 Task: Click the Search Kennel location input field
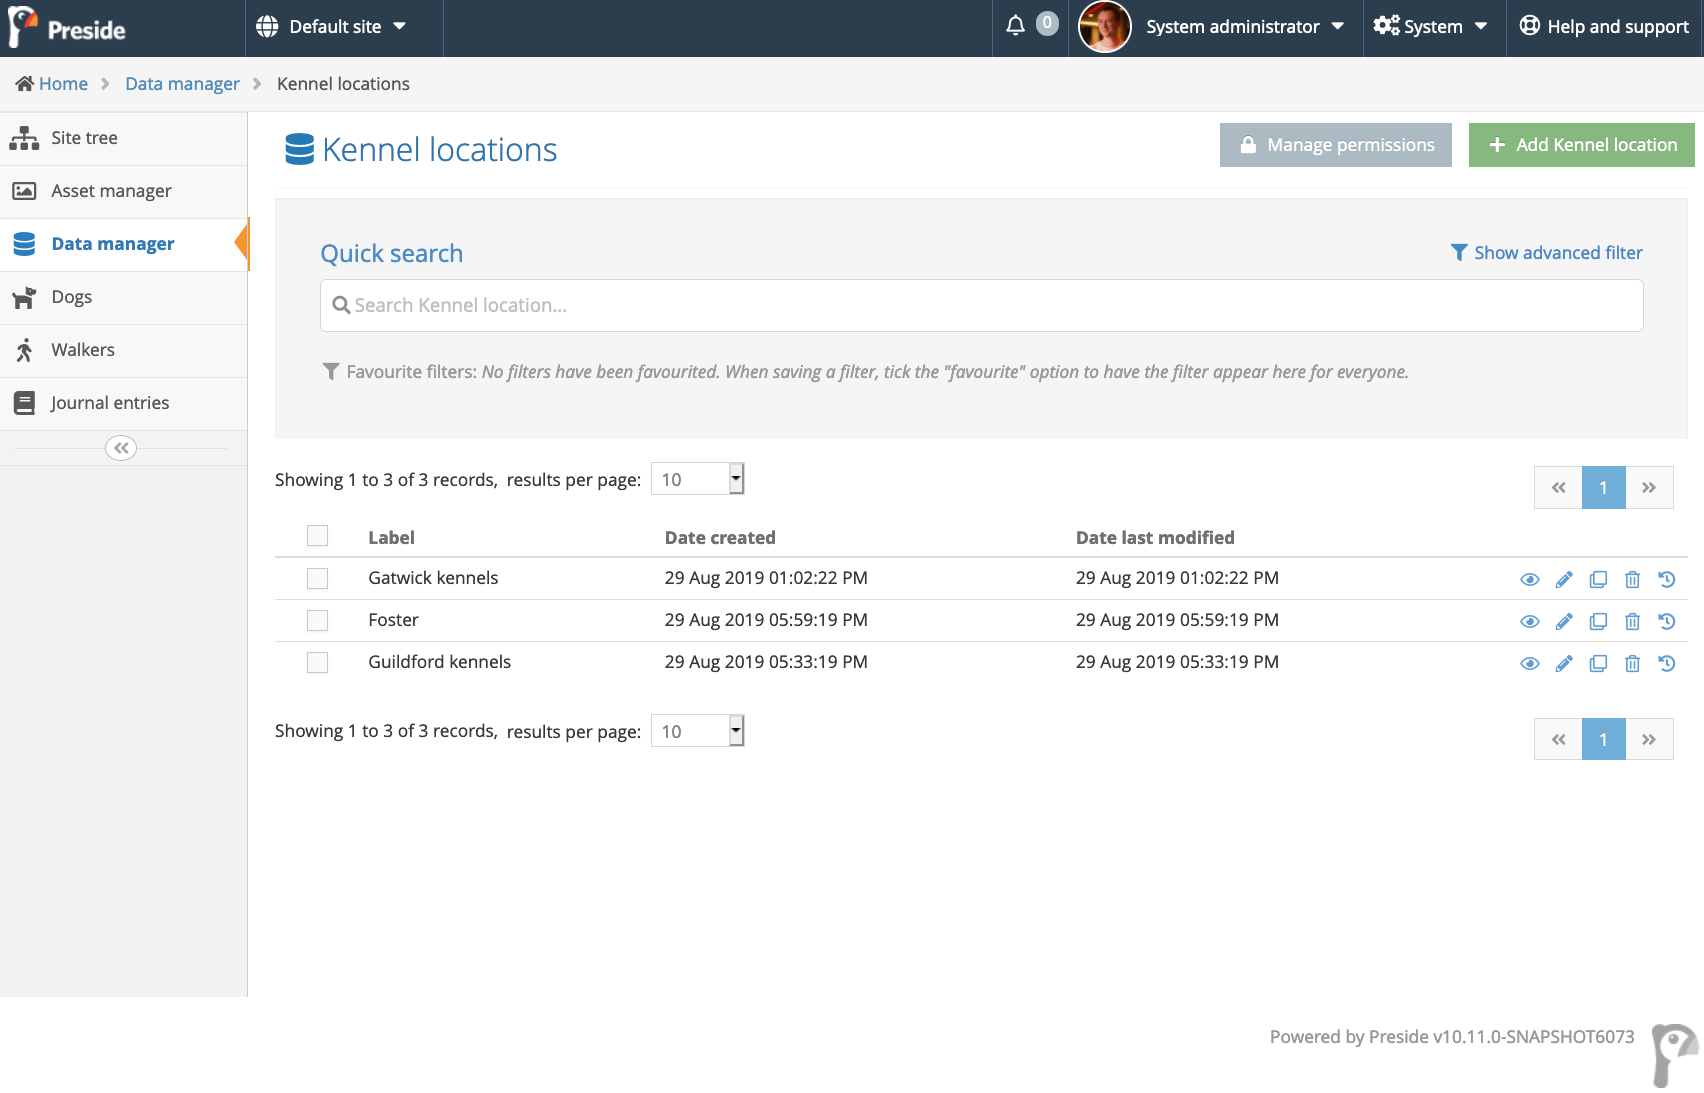(x=980, y=305)
